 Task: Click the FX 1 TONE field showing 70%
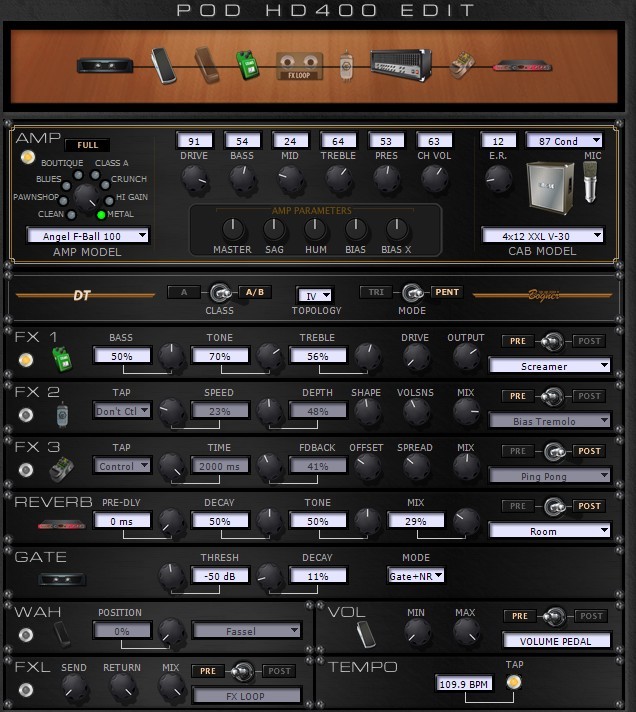click(x=220, y=356)
